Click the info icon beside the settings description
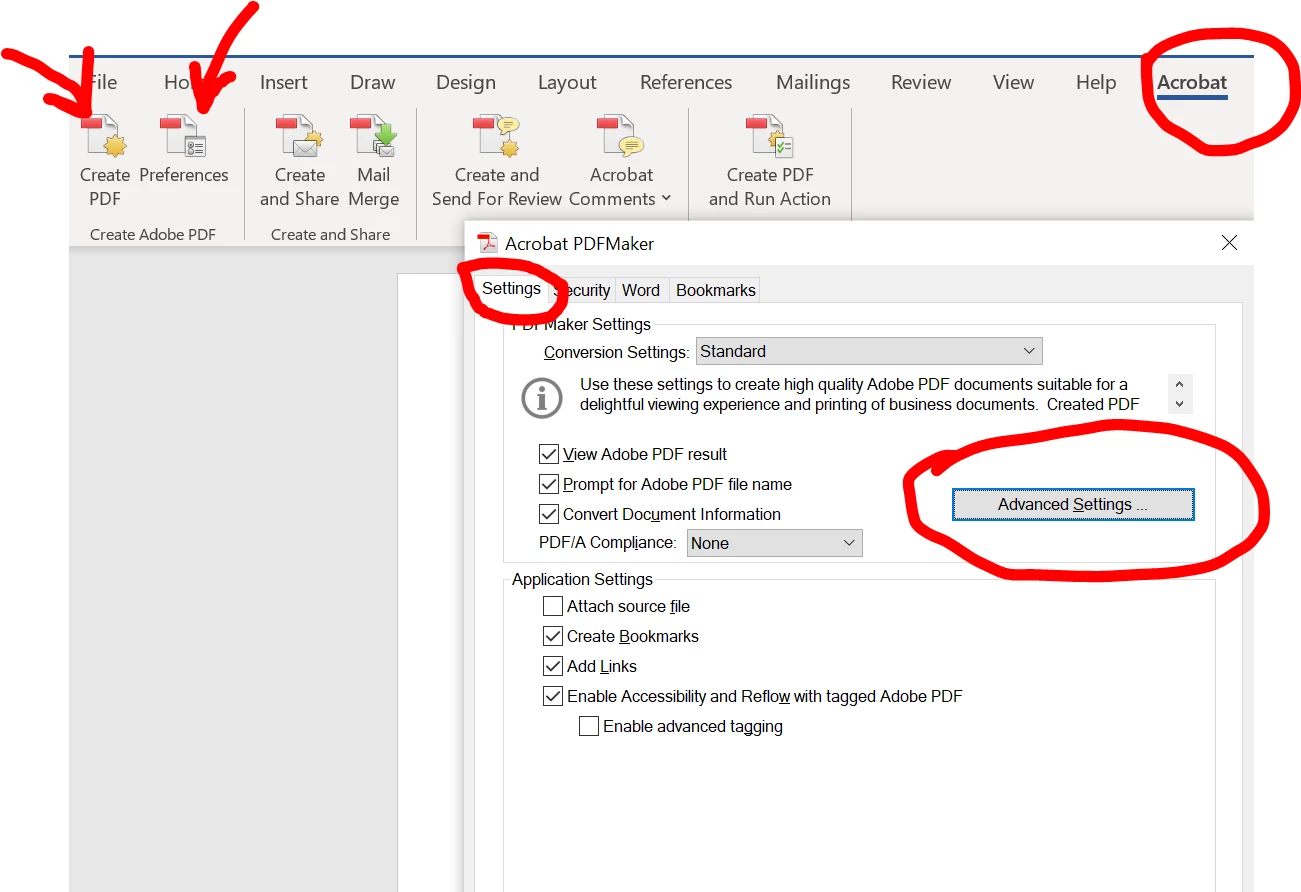 coord(542,398)
